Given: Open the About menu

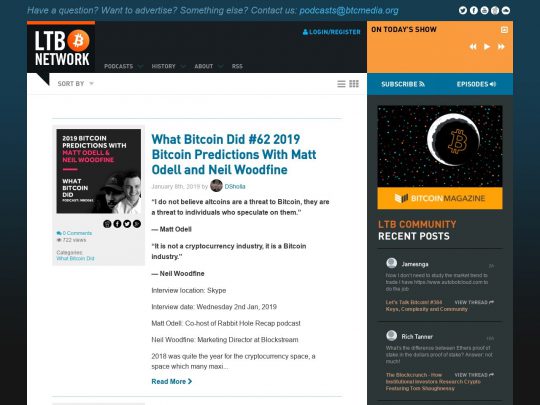Looking at the screenshot, I should click(x=208, y=66).
